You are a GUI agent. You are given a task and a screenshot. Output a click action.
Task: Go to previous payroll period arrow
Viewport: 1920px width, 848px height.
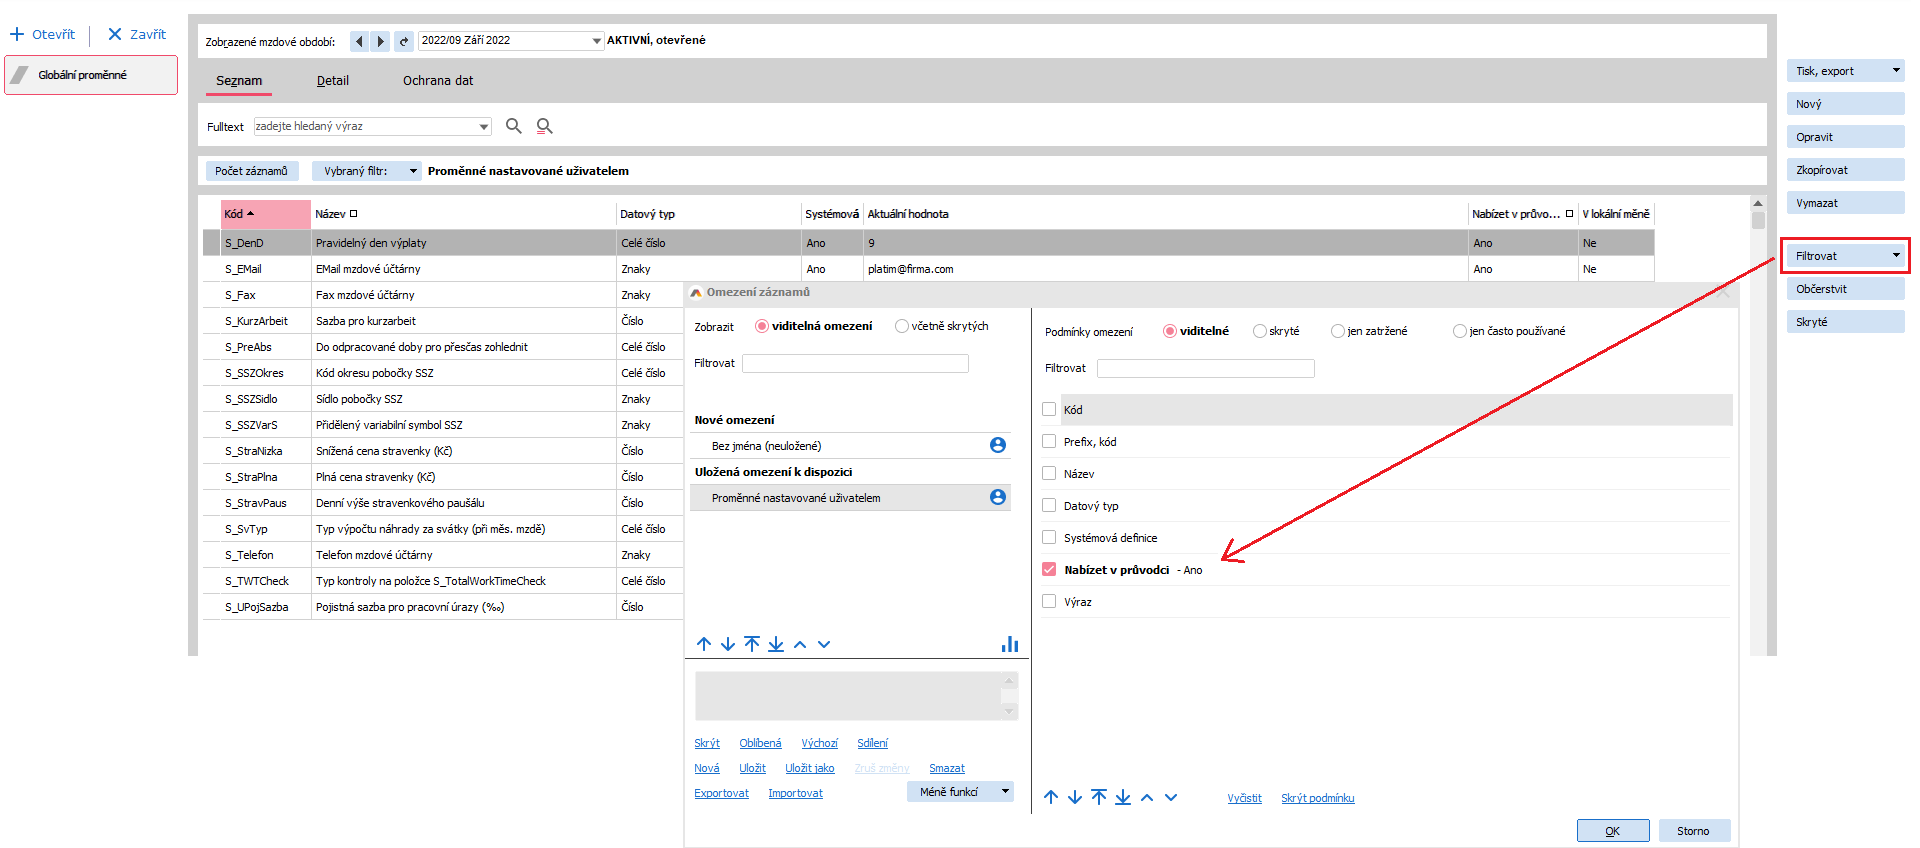coord(359,41)
